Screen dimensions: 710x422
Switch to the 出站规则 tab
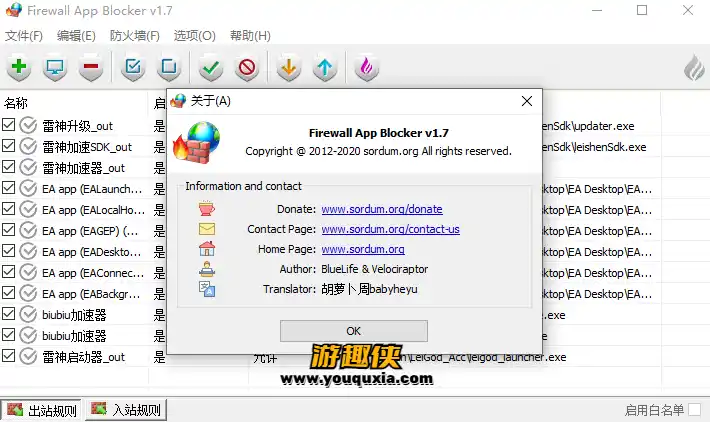click(41, 410)
